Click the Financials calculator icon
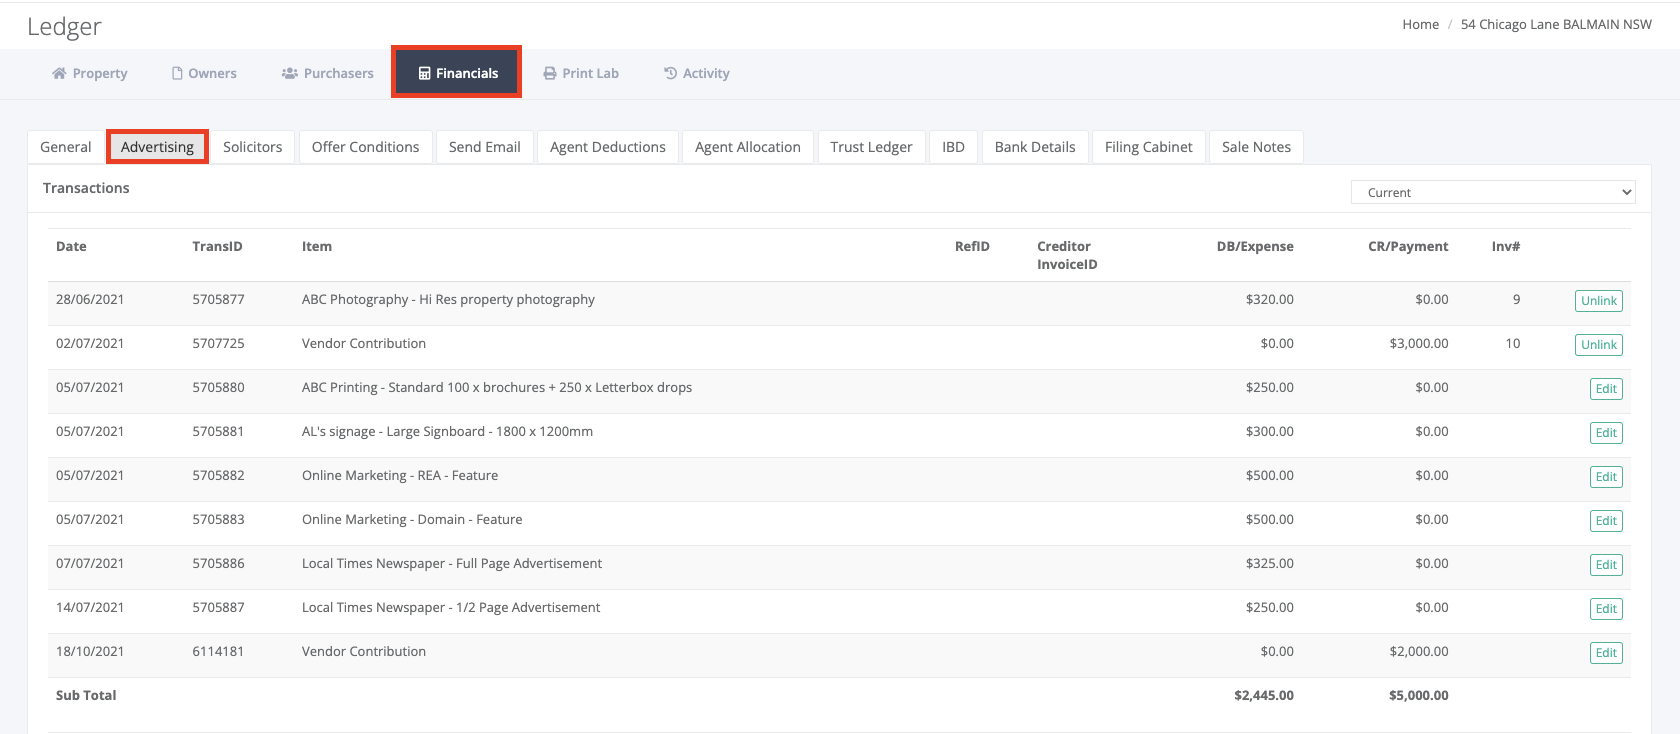The height and width of the screenshot is (734, 1680). 424,73
